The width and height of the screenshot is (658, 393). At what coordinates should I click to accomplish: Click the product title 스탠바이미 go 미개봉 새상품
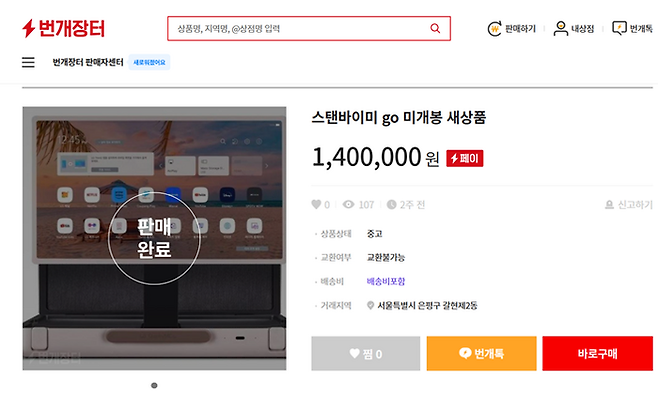click(x=399, y=117)
